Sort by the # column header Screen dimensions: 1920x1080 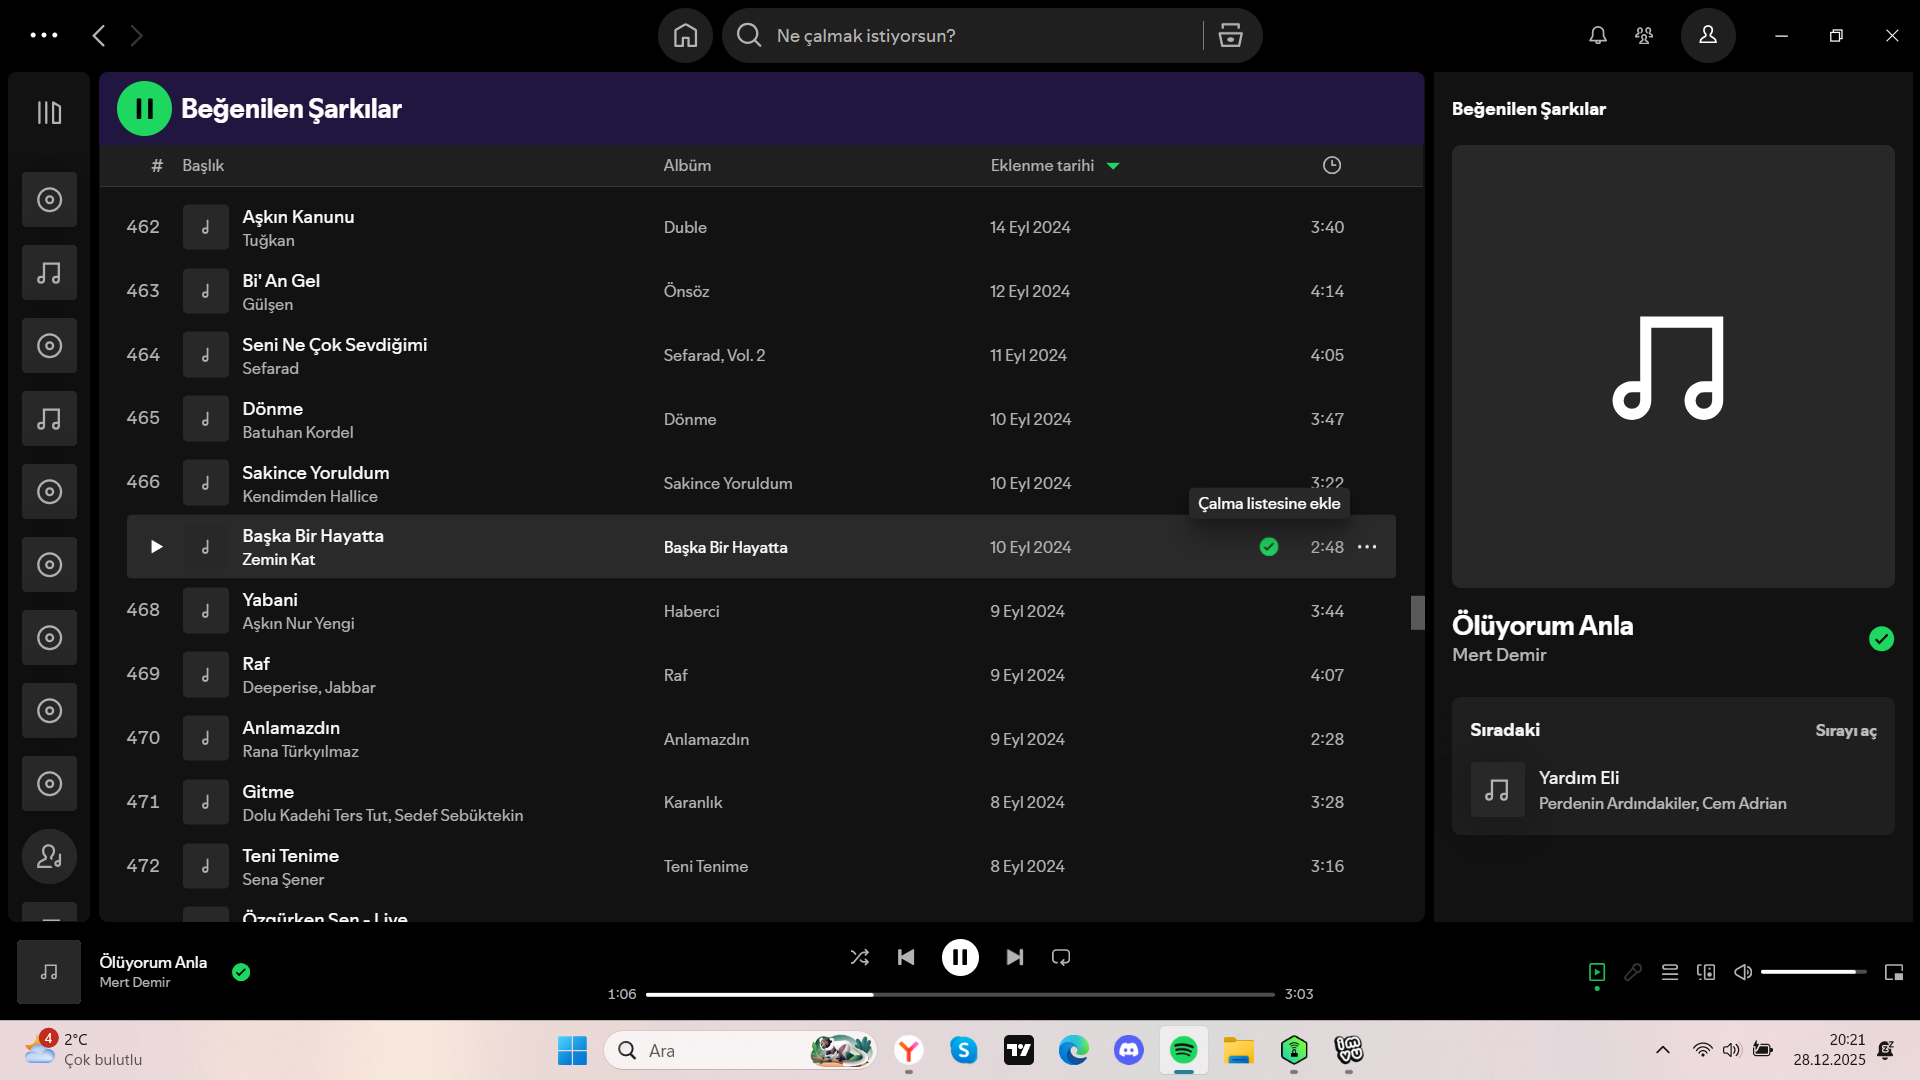[157, 166]
